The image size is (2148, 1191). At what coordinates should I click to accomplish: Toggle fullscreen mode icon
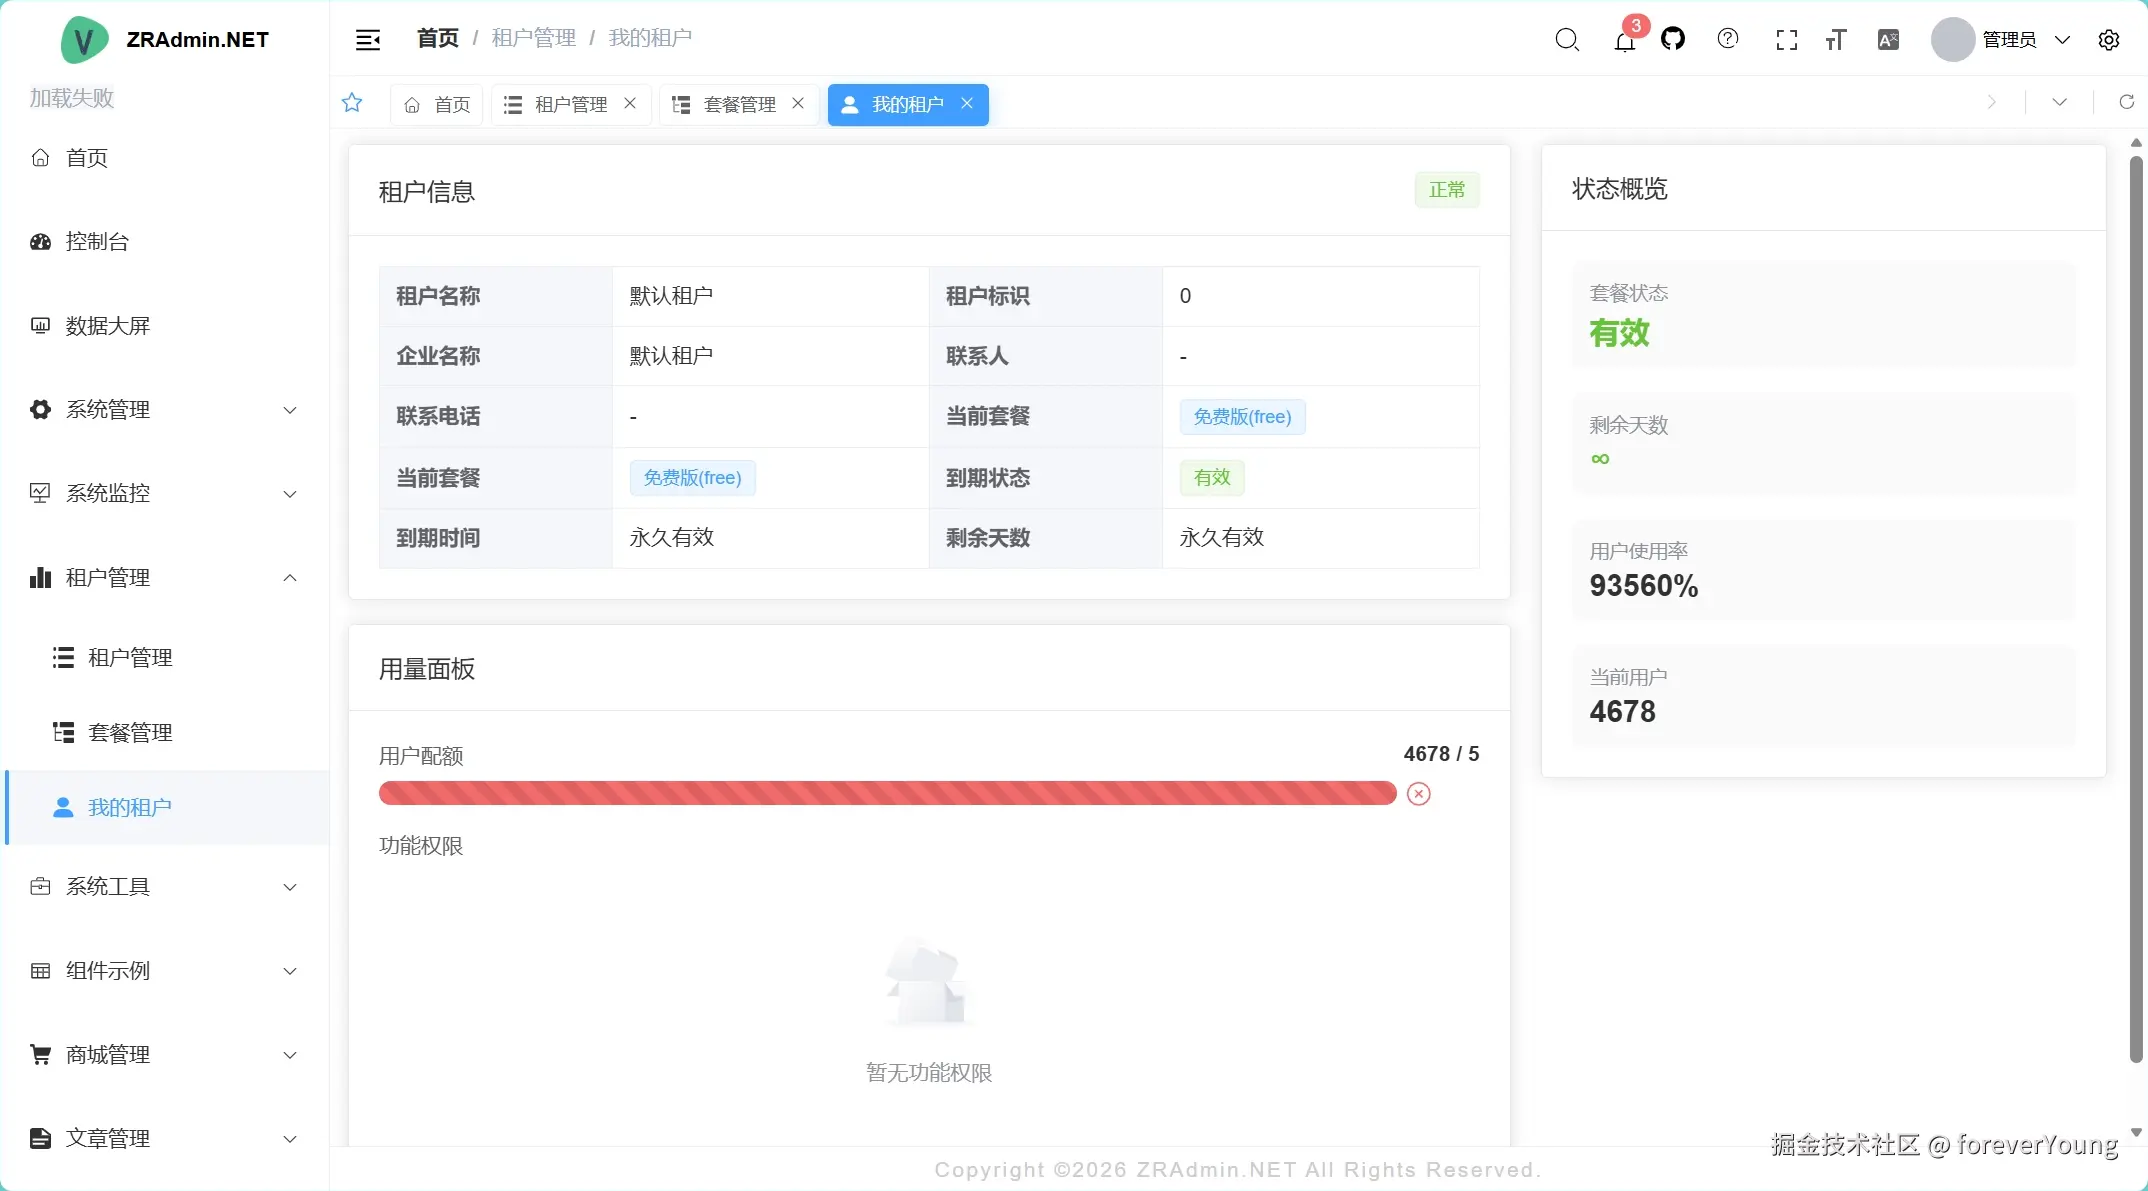(x=1787, y=40)
